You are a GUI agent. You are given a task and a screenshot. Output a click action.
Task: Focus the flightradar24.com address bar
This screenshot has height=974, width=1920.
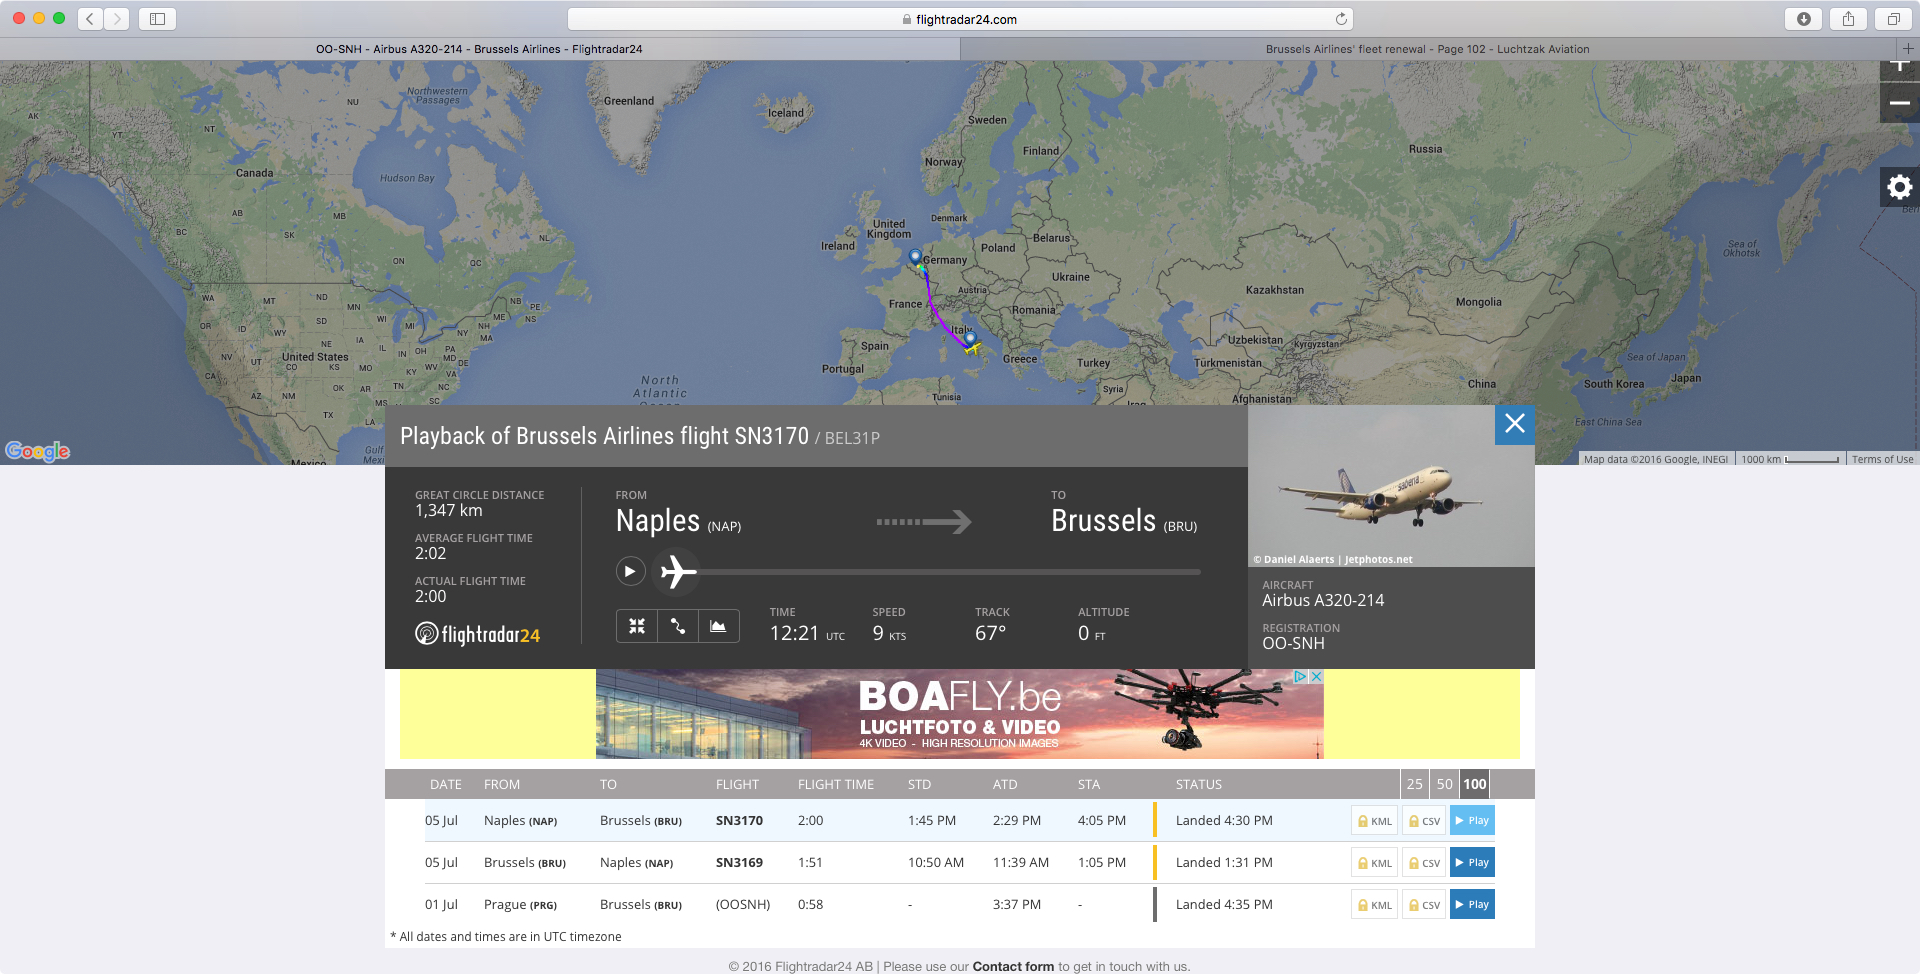point(960,19)
